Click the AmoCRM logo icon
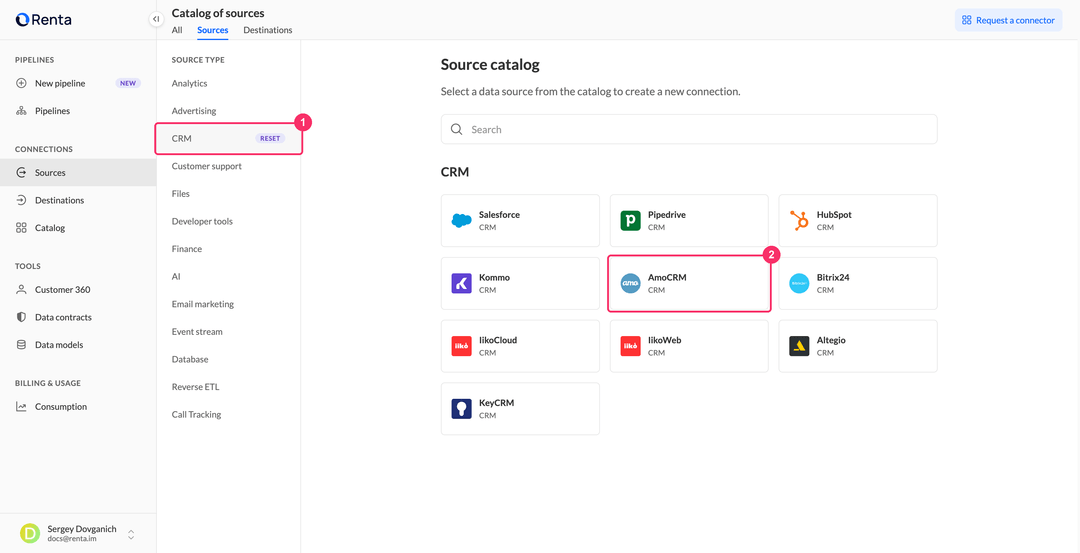This screenshot has width=1080, height=553. [630, 283]
